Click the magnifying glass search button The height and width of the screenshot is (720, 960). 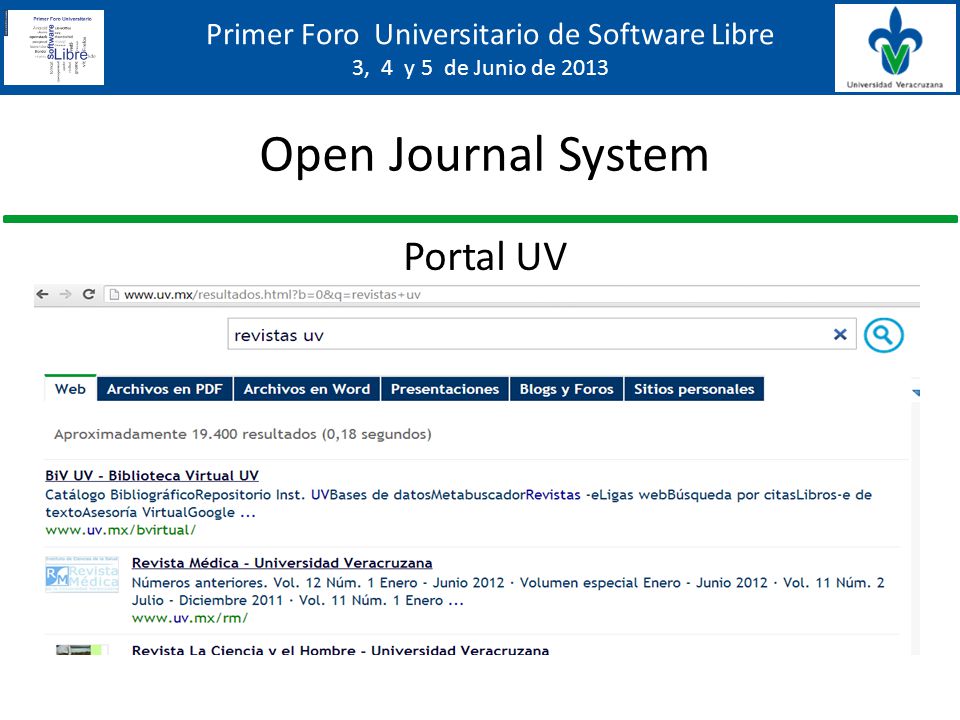click(883, 335)
